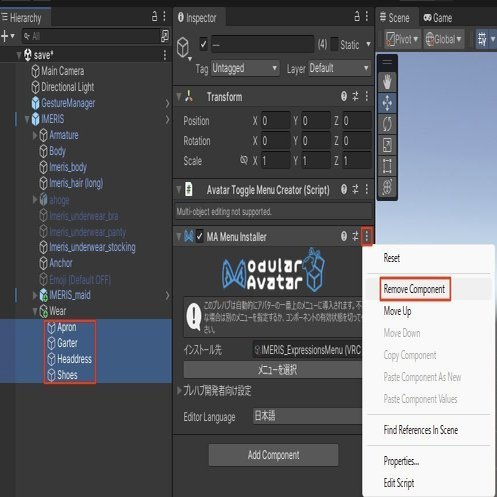Open the Tag dropdown showing Untagged
Screen dimensions: 497x497
pos(245,68)
